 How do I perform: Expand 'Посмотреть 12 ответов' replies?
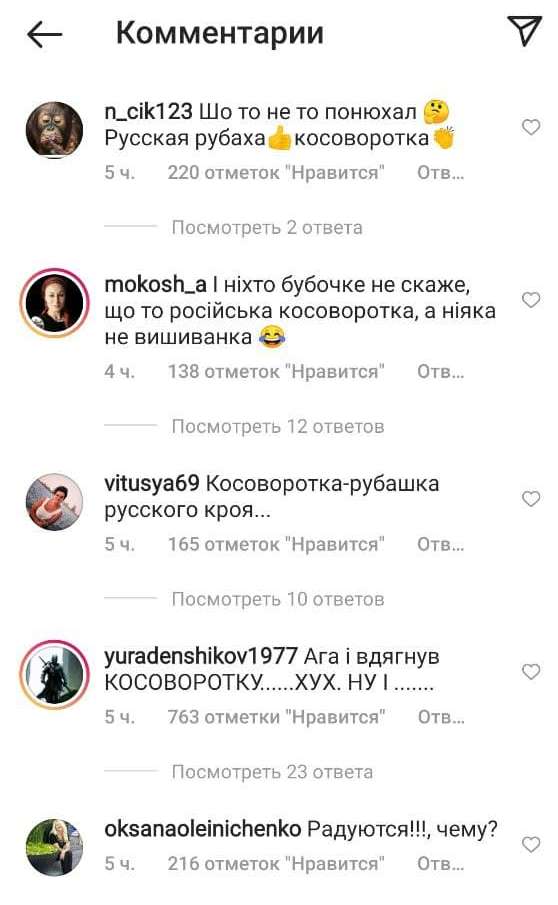coord(278,427)
